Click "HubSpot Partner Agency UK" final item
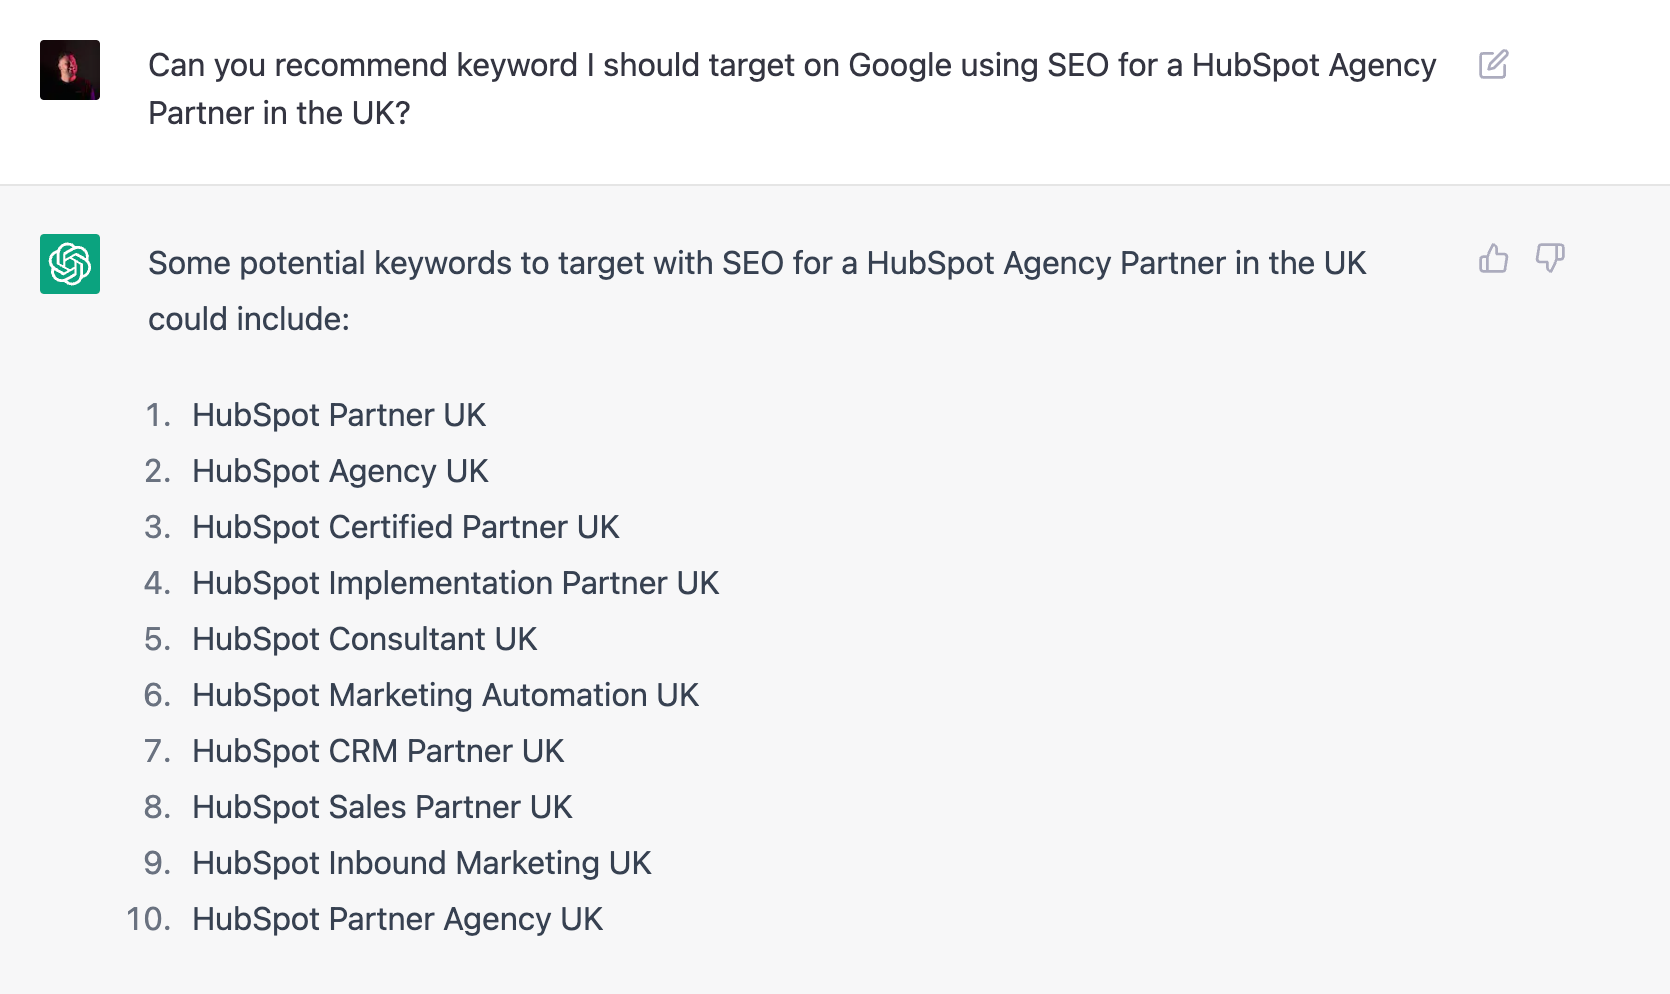Screen dimensions: 1670x994 397,919
